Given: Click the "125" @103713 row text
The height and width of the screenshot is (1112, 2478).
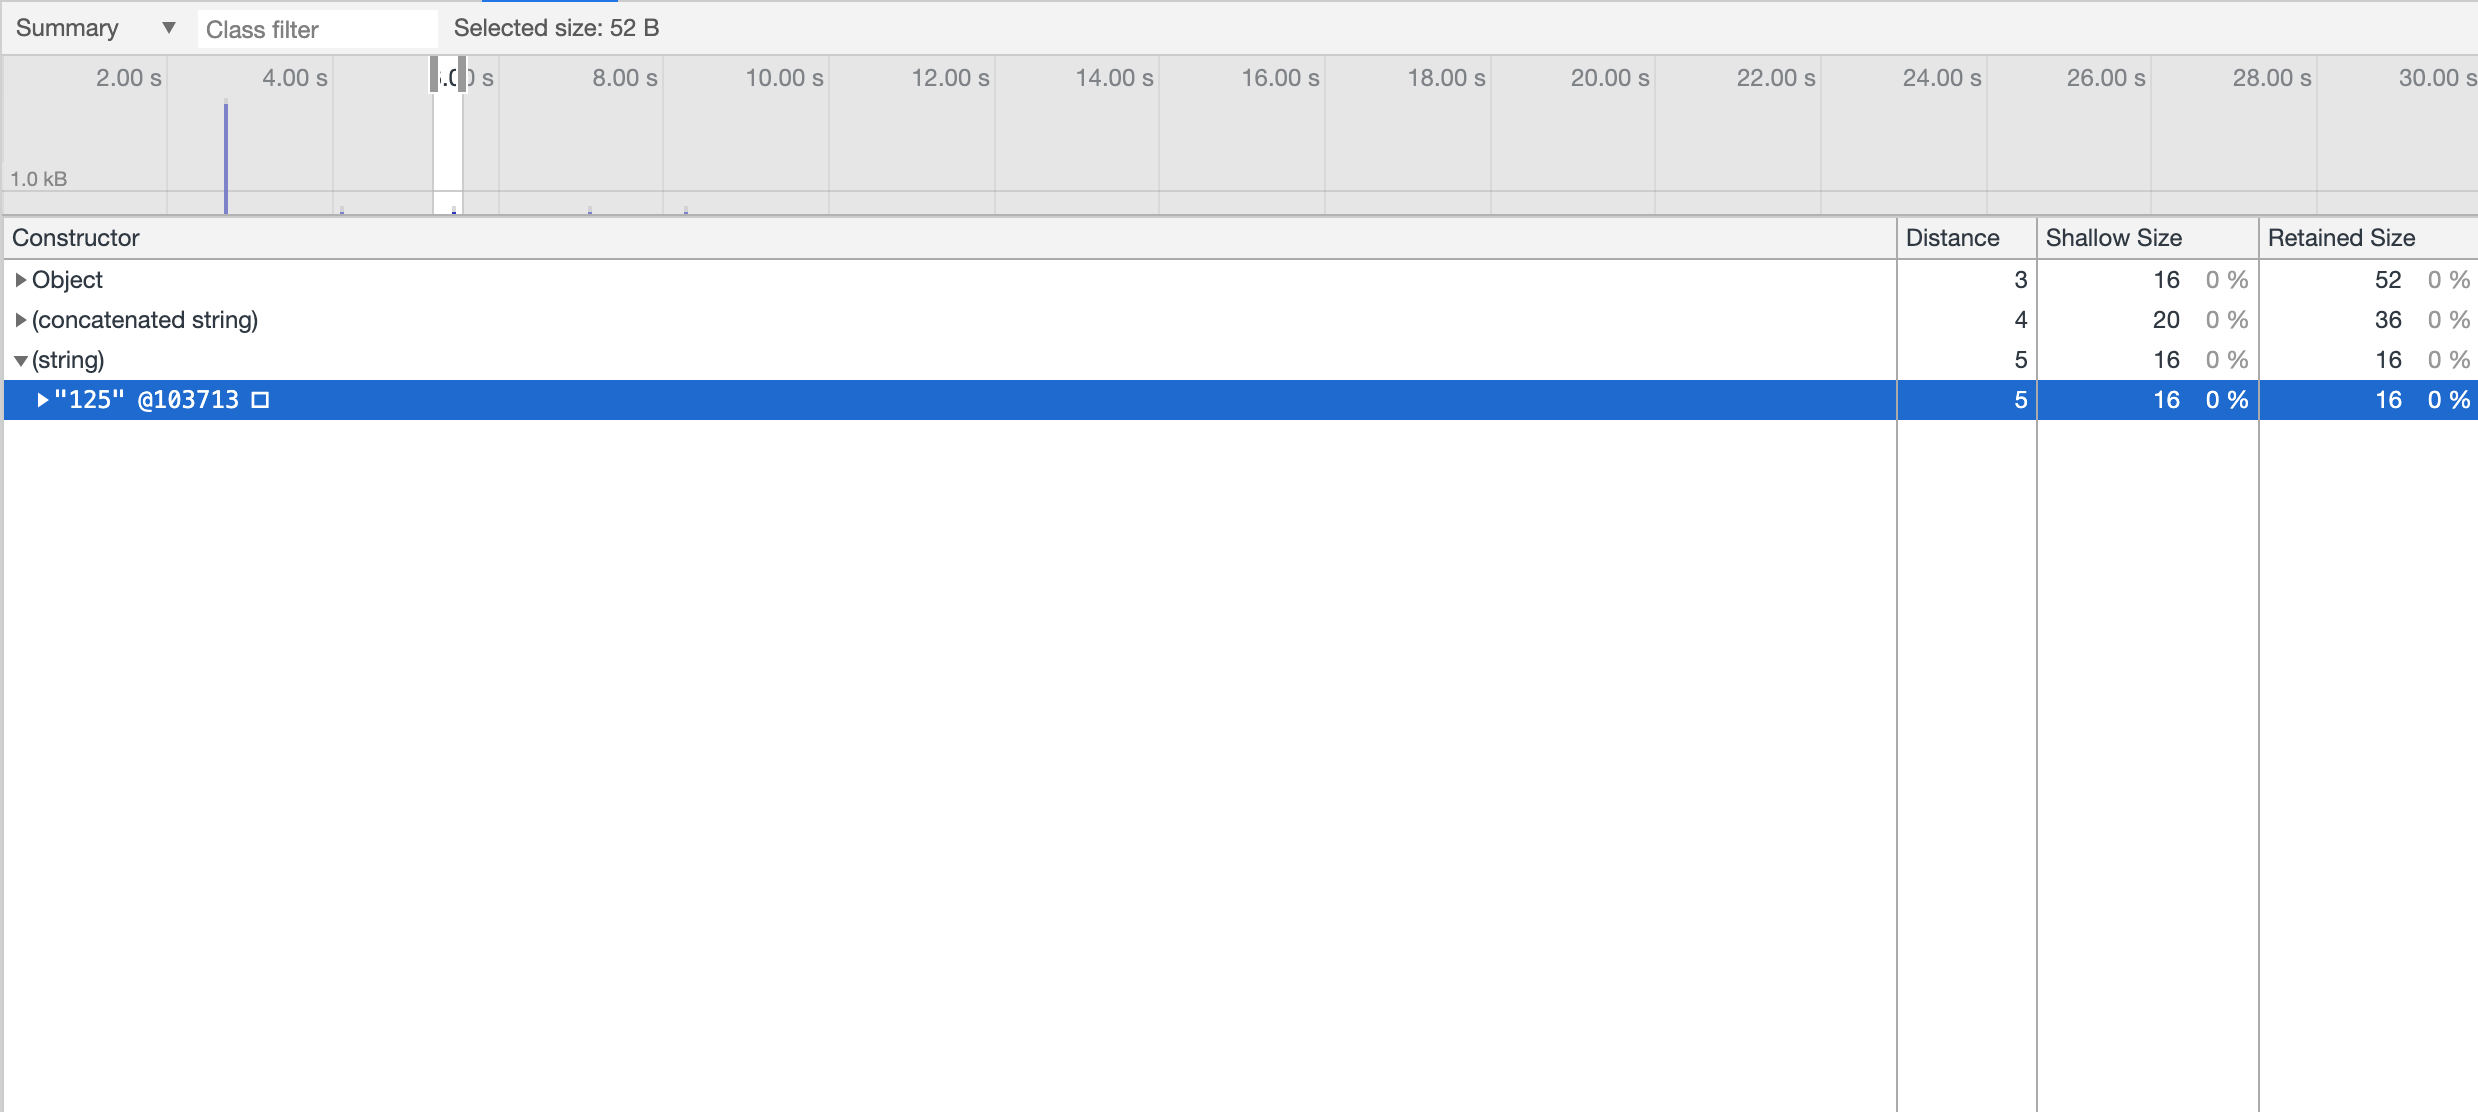Looking at the screenshot, I should point(146,400).
